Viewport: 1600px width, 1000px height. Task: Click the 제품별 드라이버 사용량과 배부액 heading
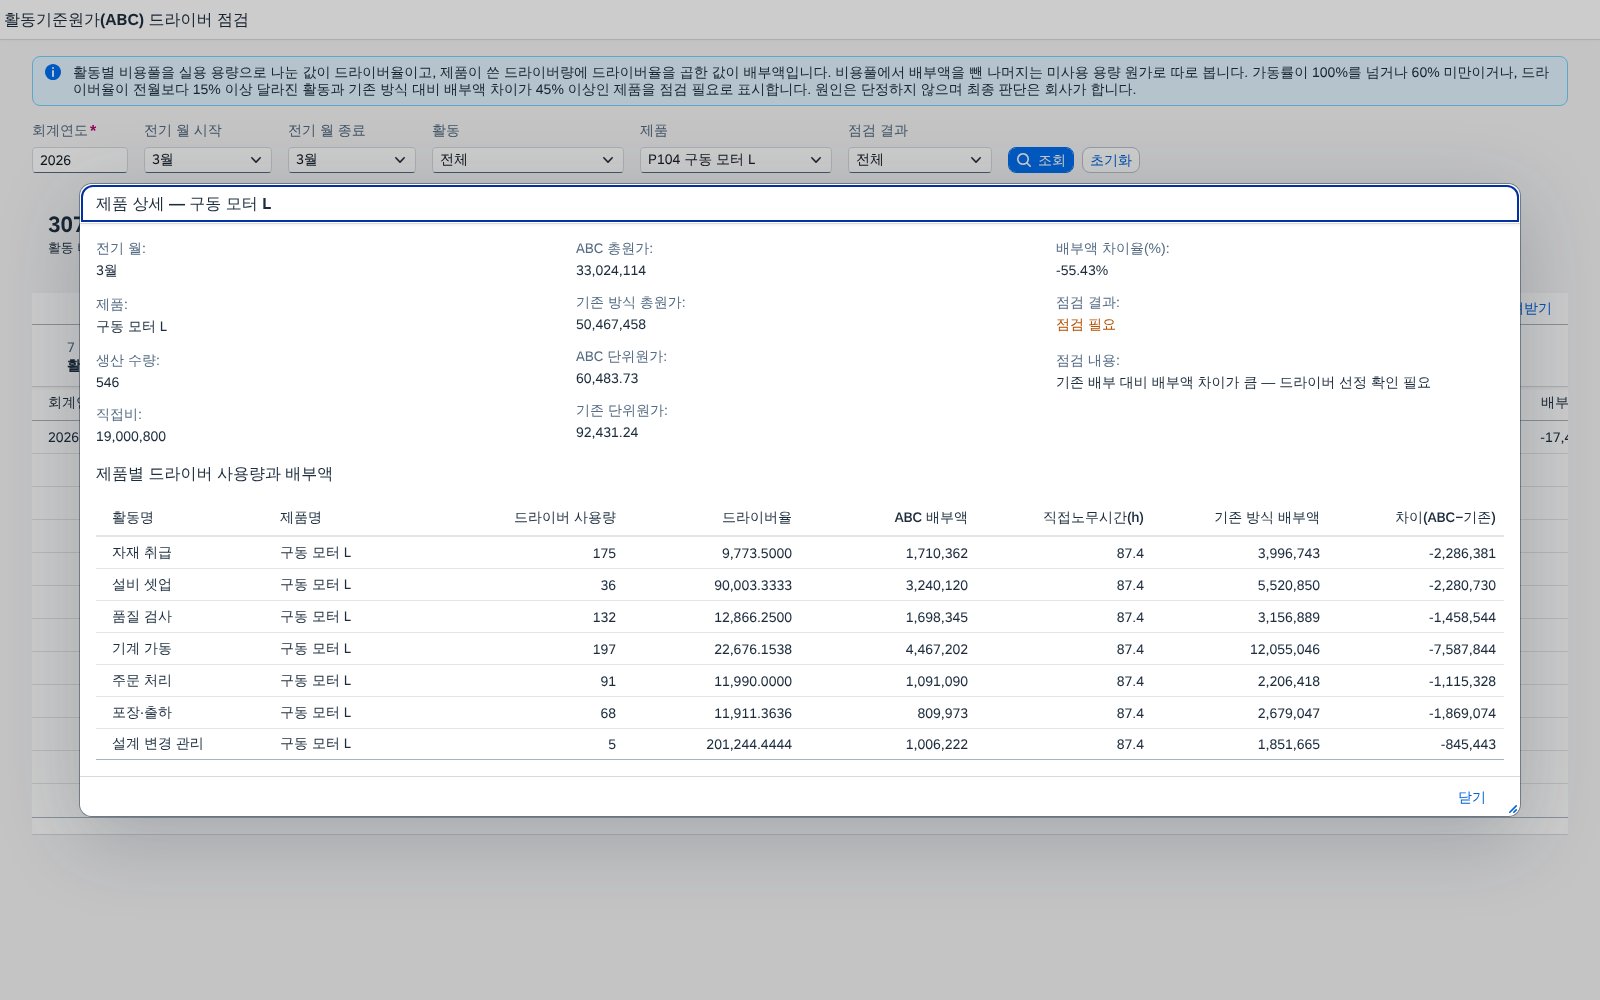pyautogui.click(x=214, y=474)
